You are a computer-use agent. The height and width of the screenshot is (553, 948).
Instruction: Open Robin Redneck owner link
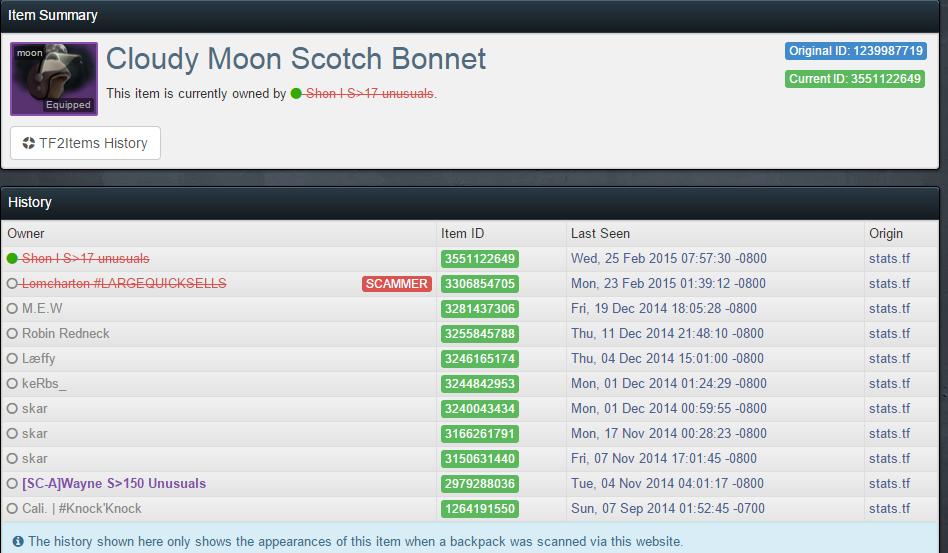[x=66, y=334]
